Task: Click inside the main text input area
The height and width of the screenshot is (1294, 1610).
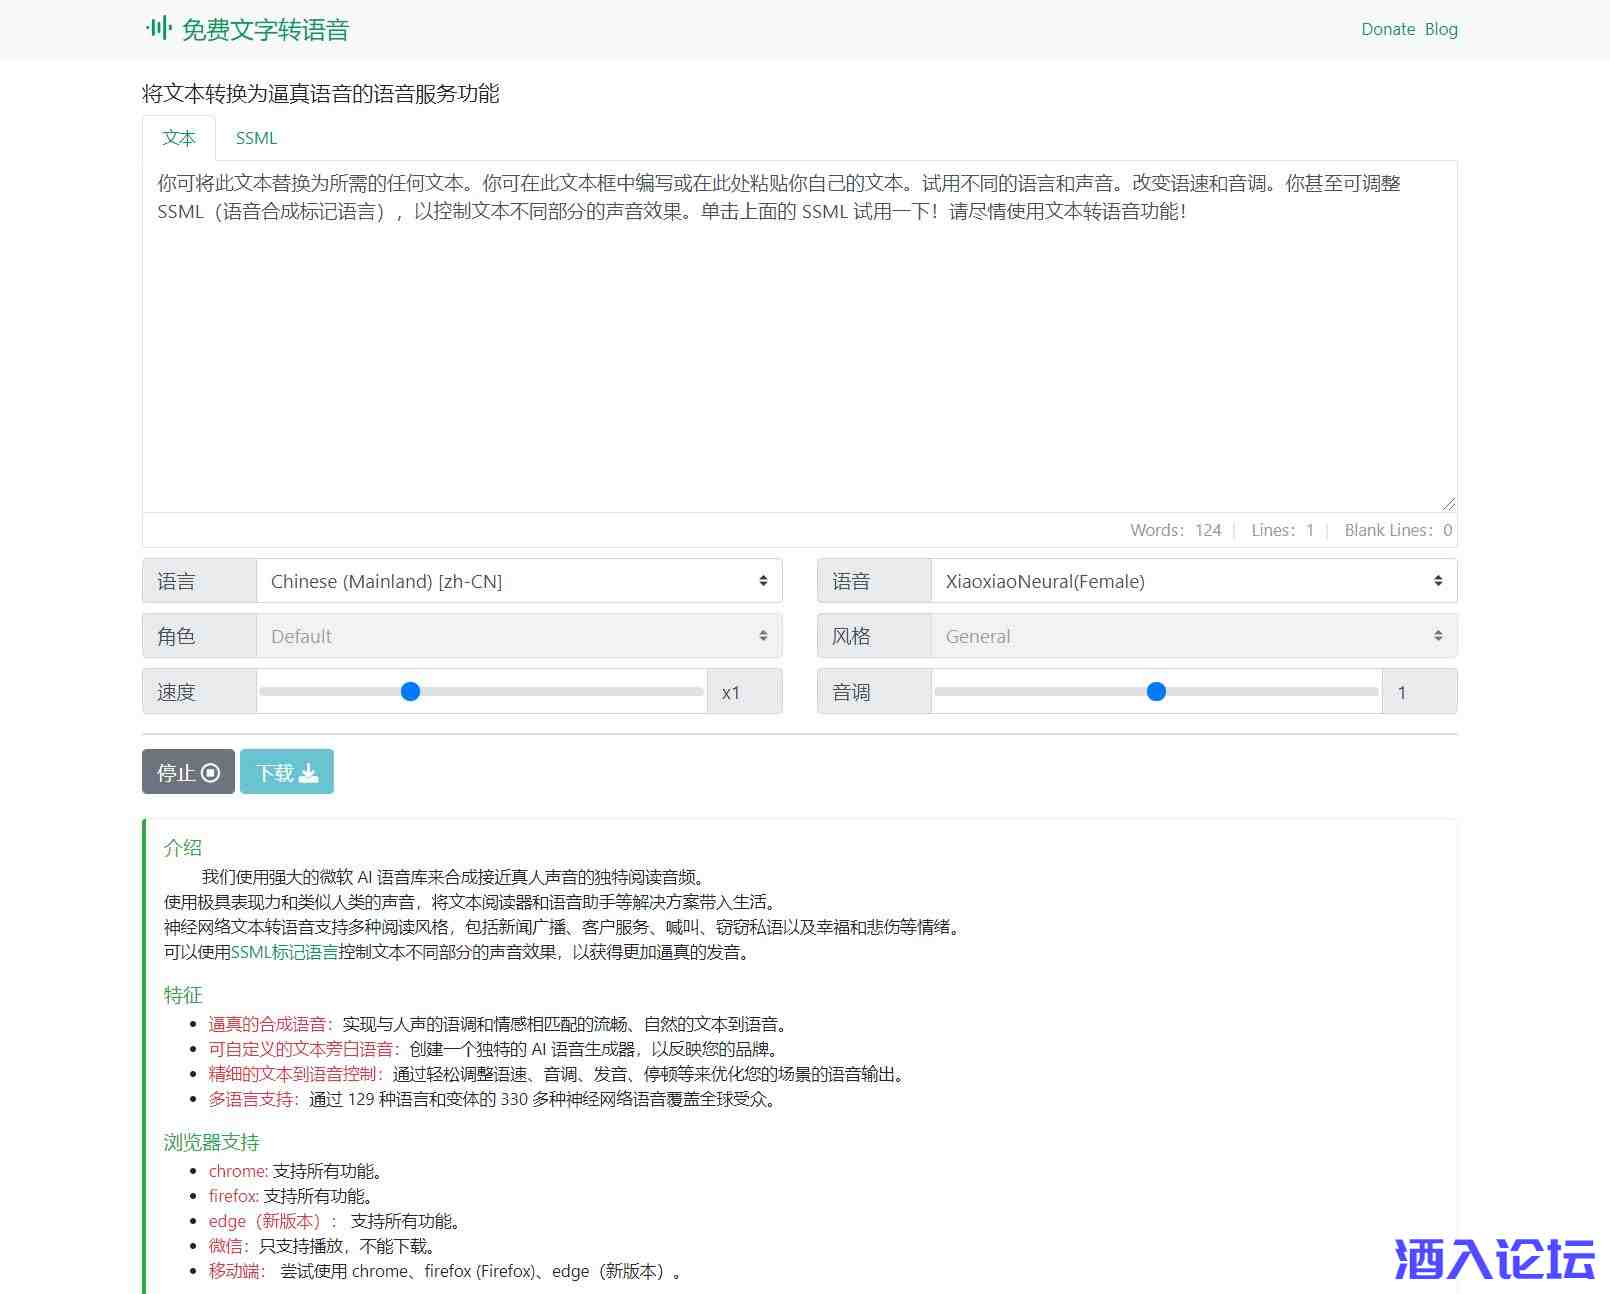Action: click(798, 350)
